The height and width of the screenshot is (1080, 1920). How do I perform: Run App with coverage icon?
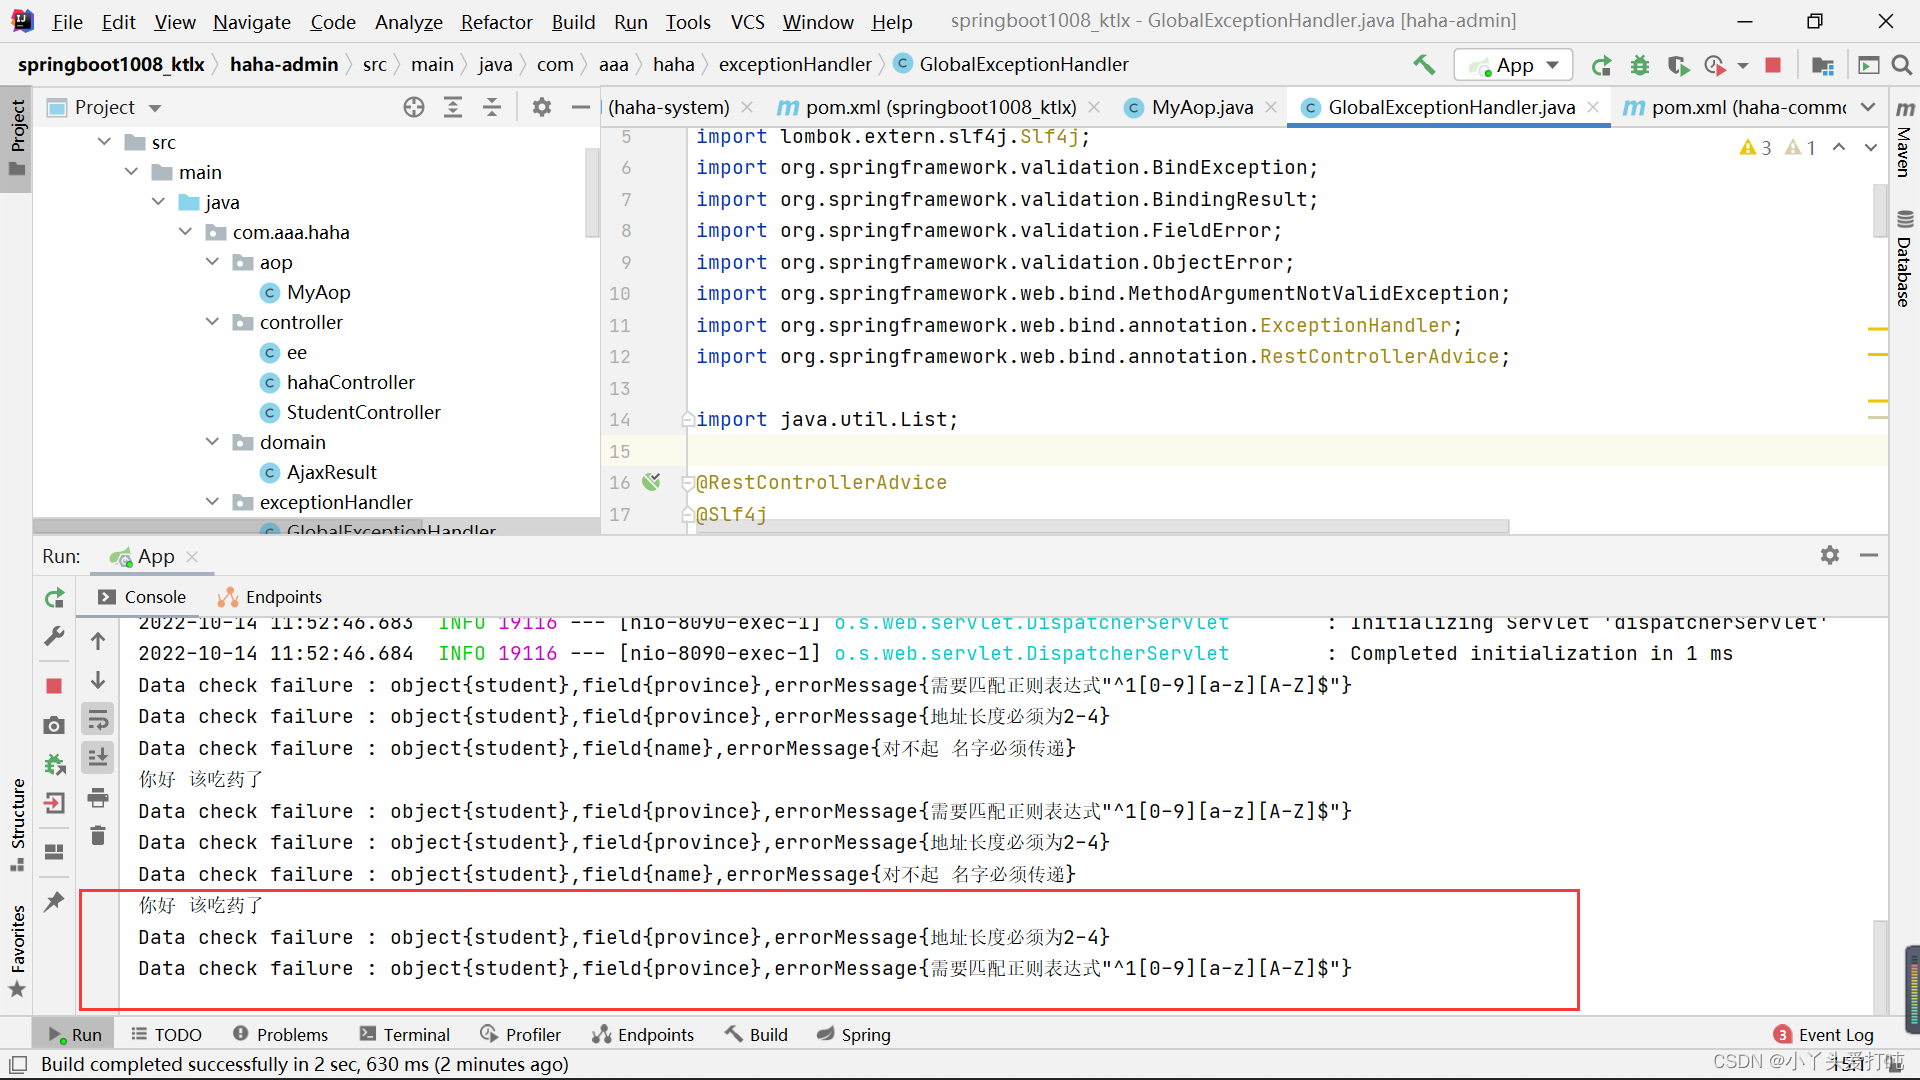(1678, 65)
